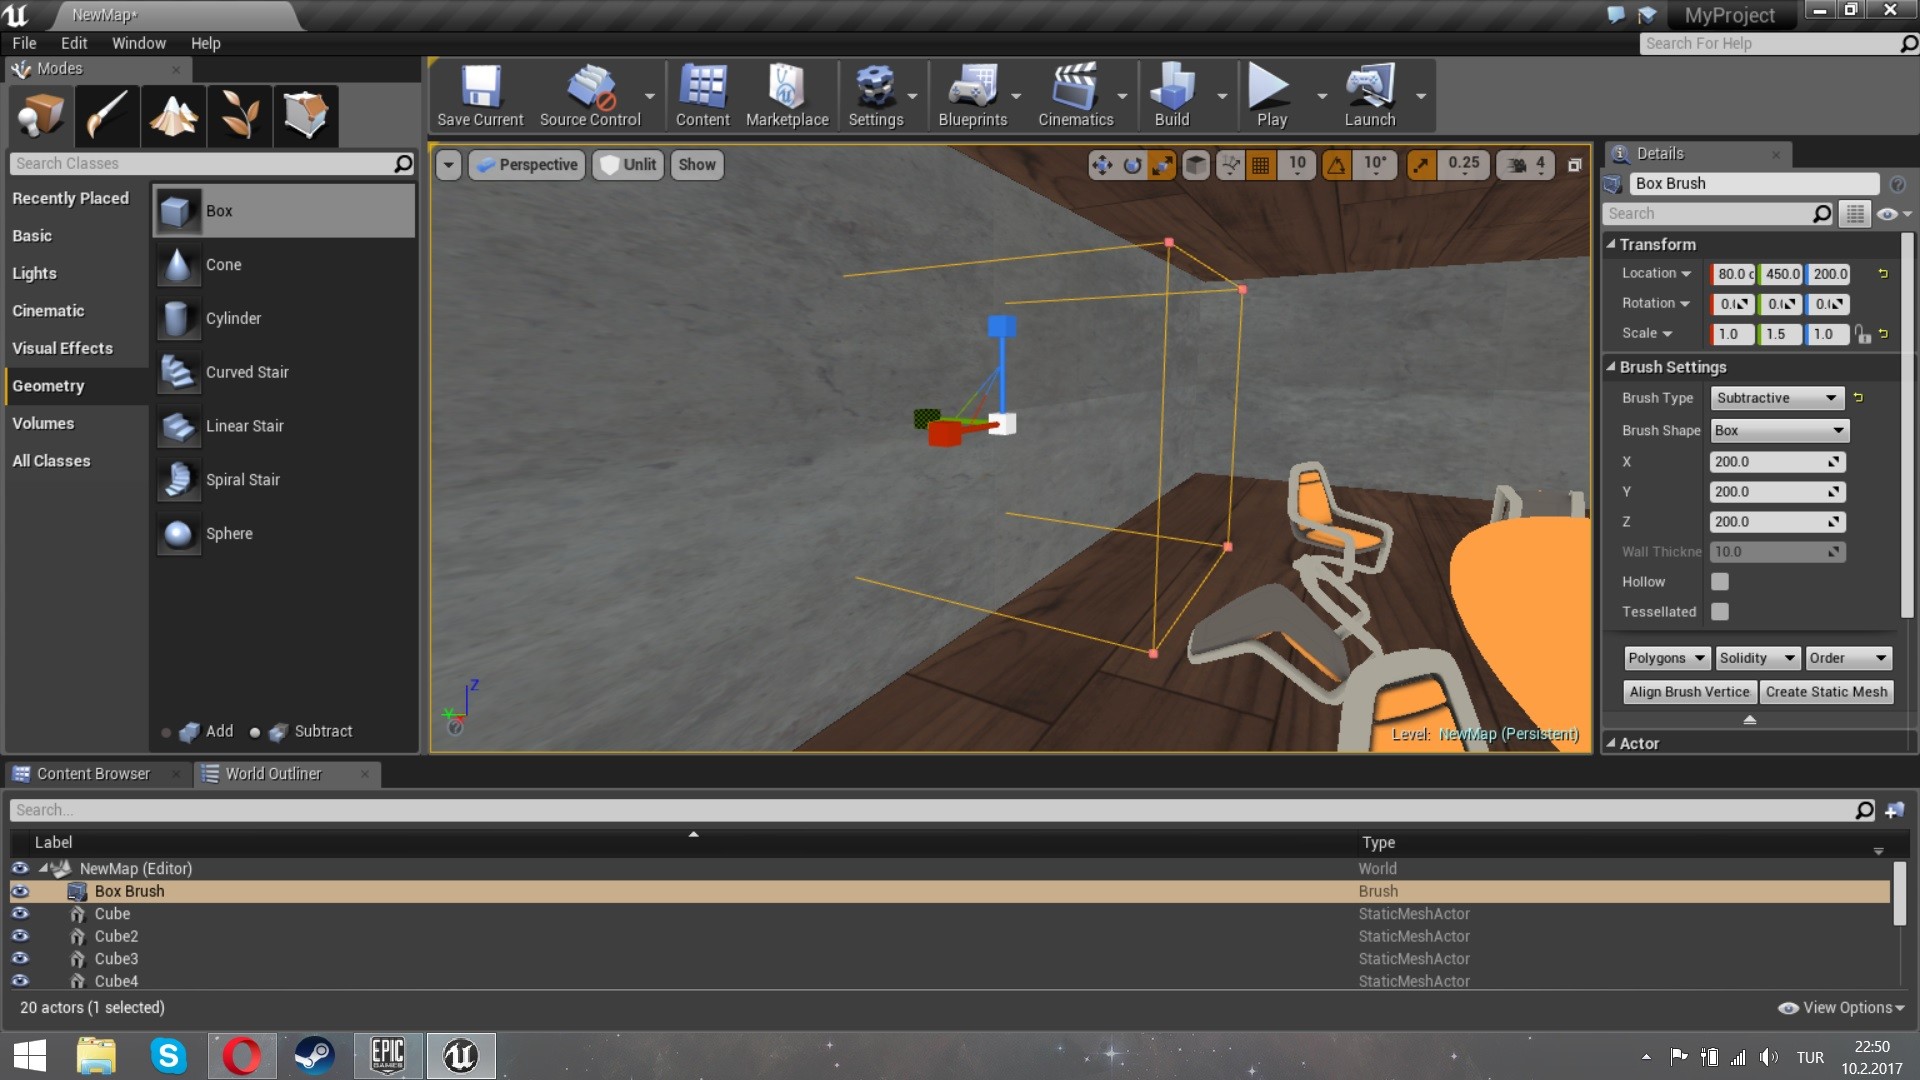Click the Launch toolbar icon
Image resolution: width=1920 pixels, height=1080 pixels.
click(x=1369, y=96)
